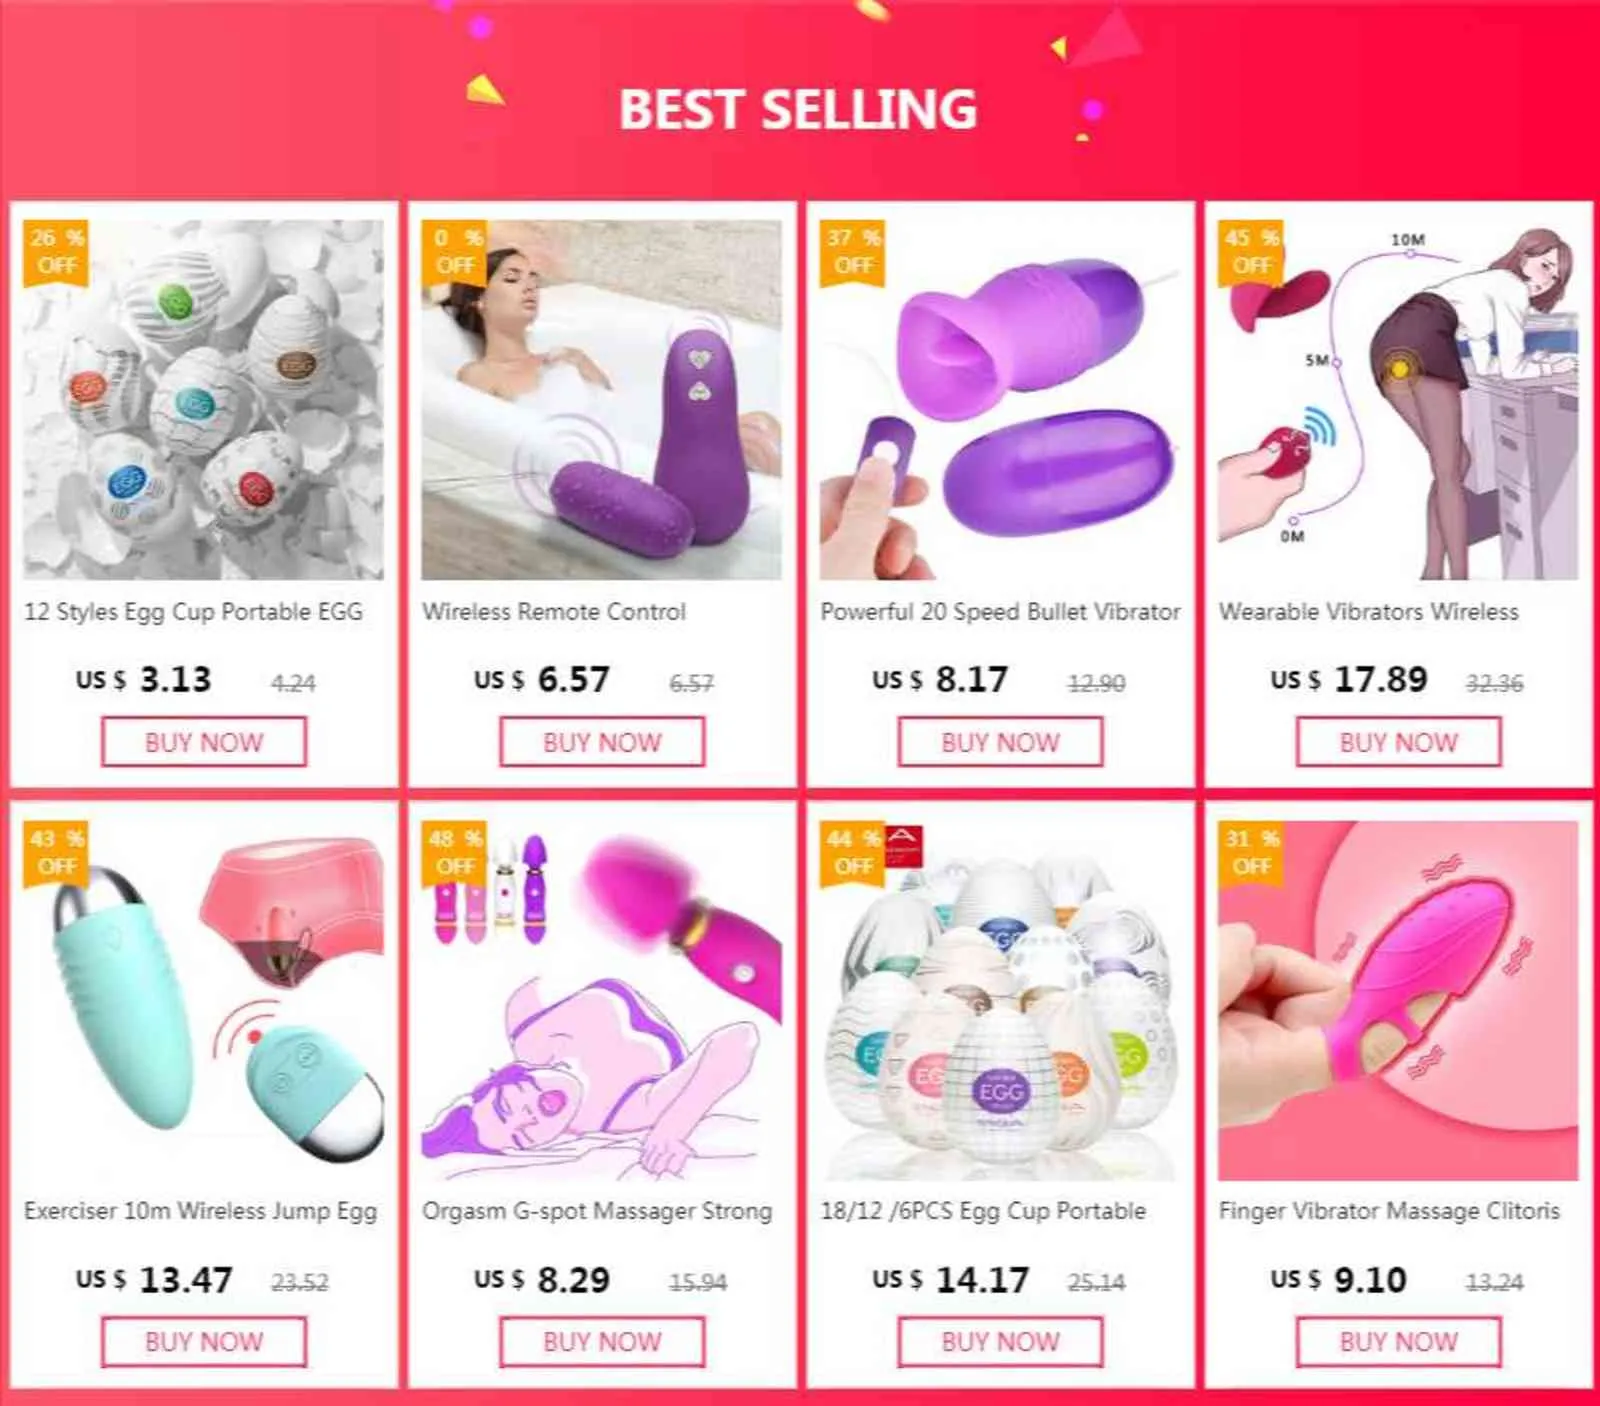Open the Wireless Remote Control product image

[601, 400]
